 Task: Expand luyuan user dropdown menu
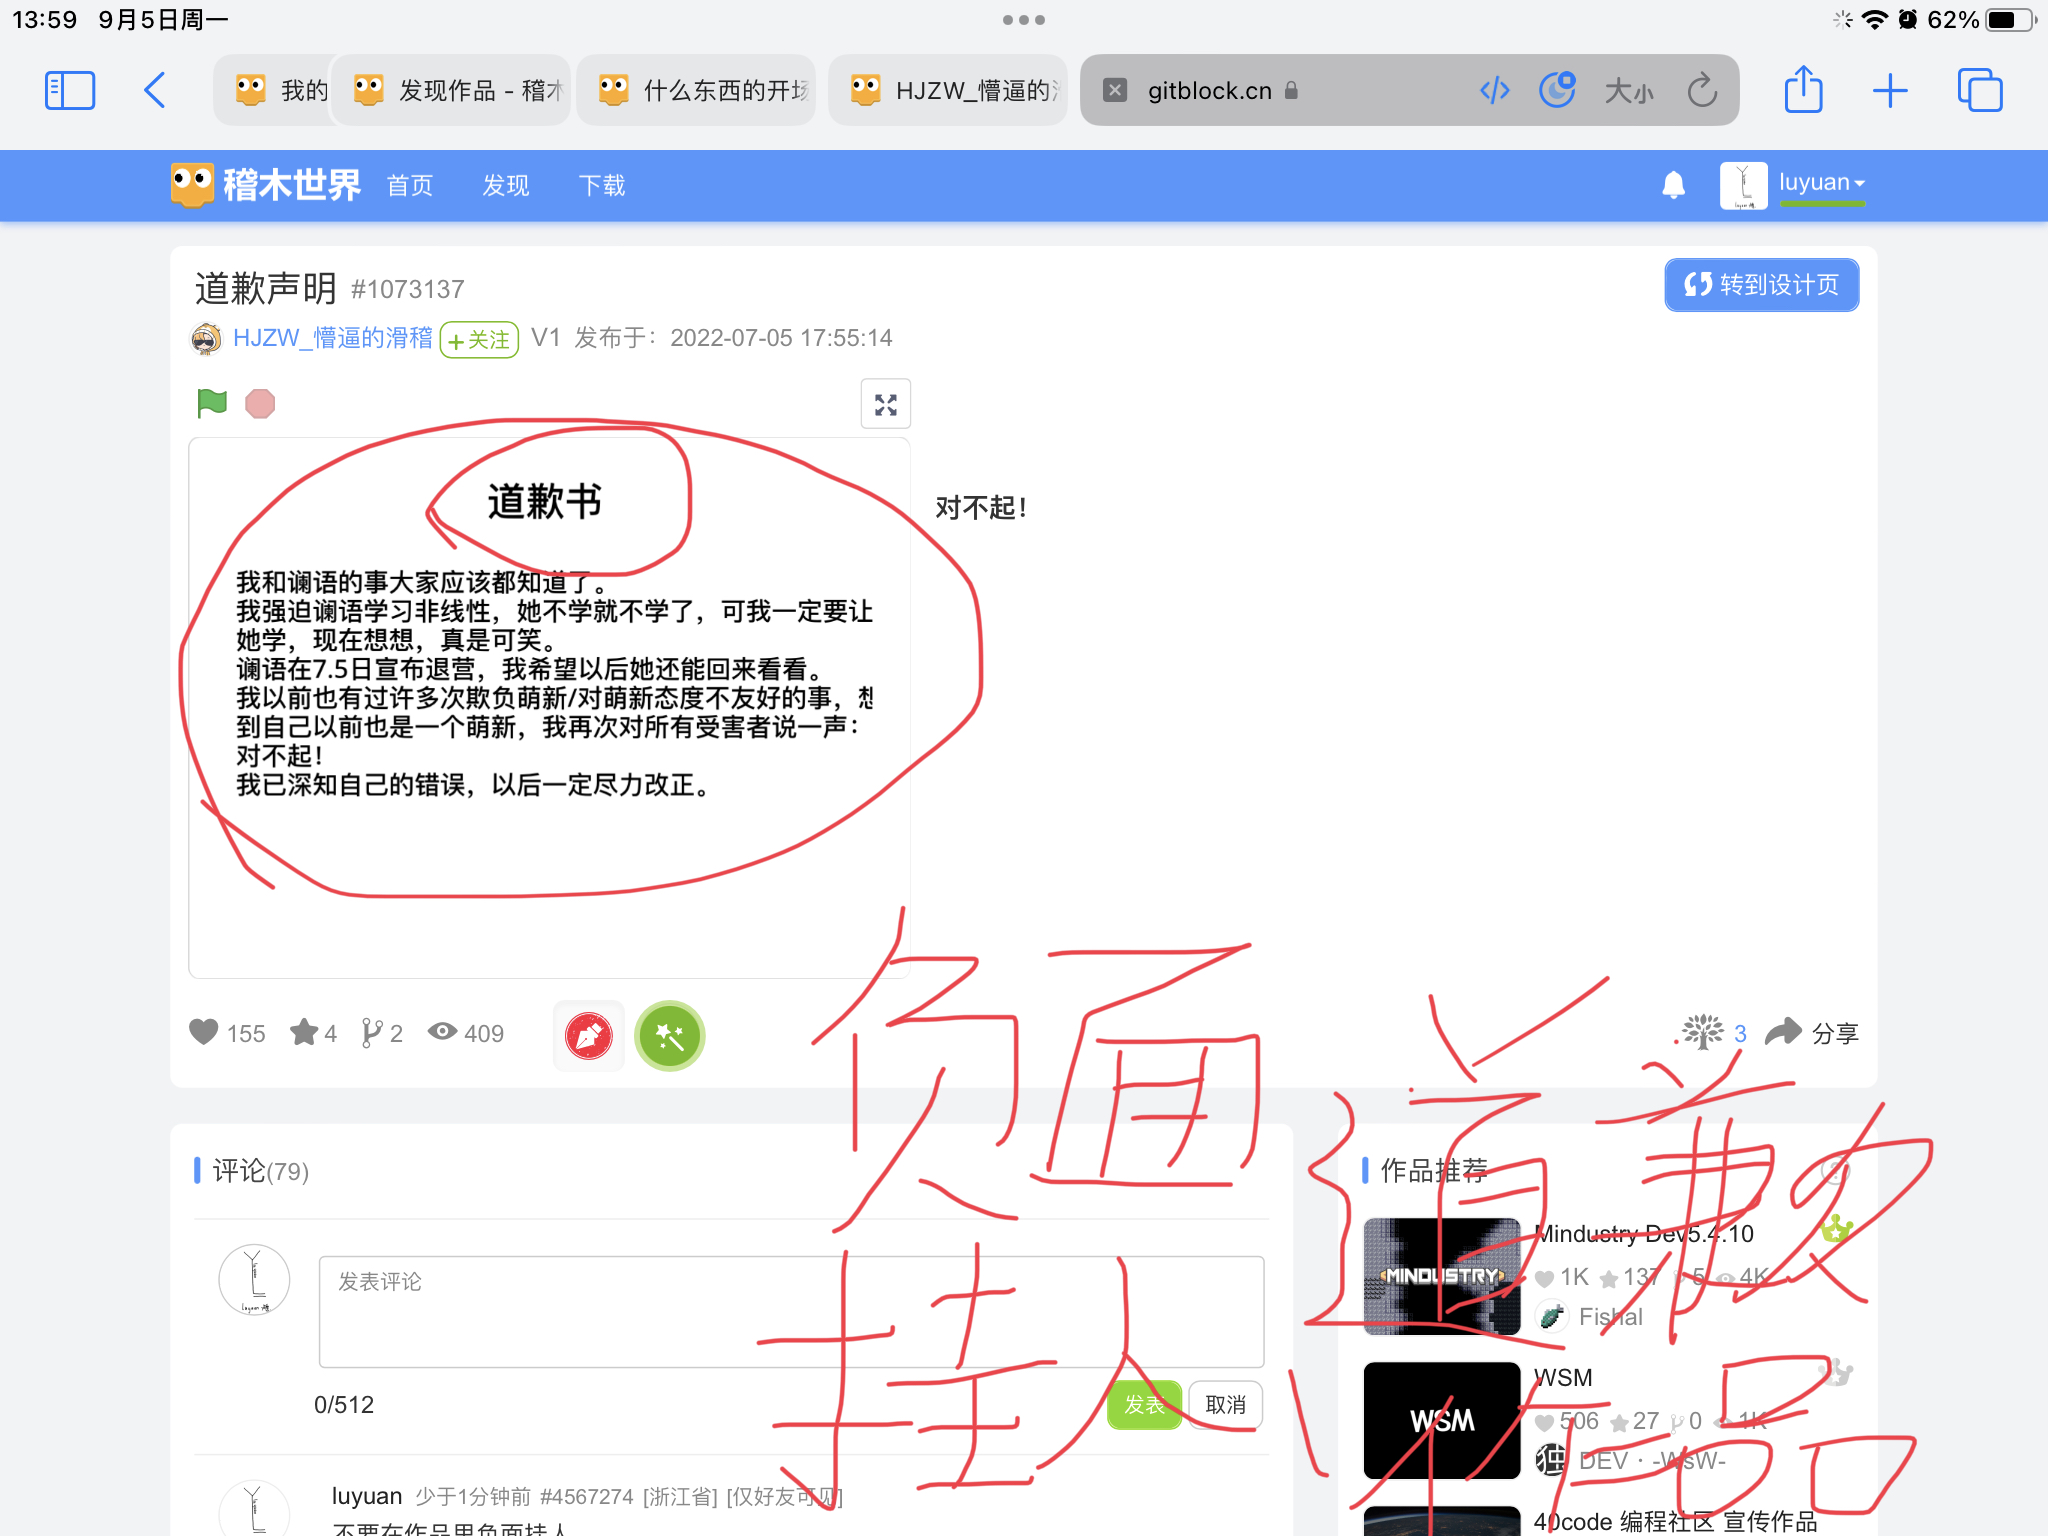(1822, 184)
